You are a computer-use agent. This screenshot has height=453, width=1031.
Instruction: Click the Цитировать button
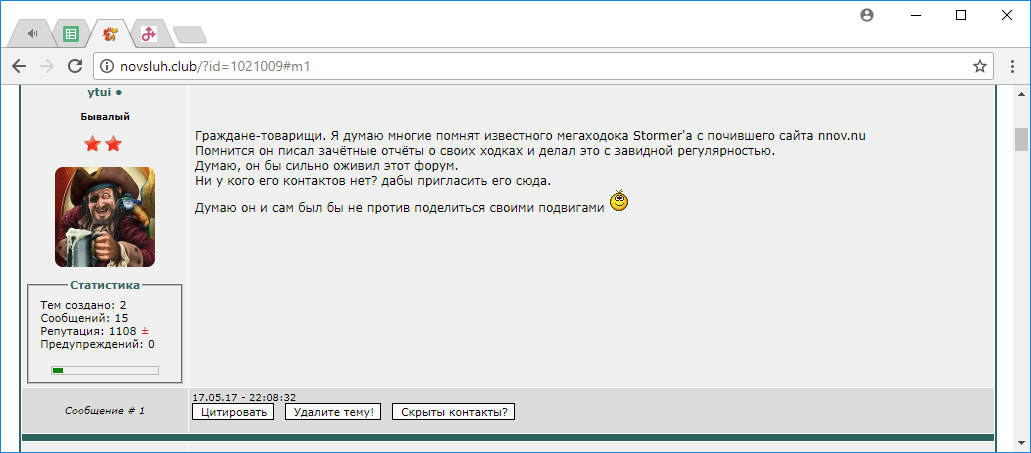tap(232, 412)
